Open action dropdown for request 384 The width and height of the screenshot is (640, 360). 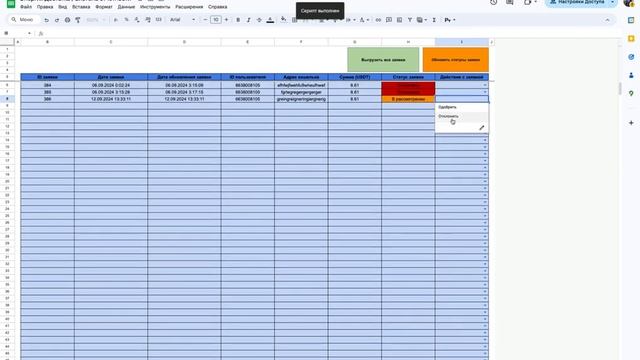(485, 85)
